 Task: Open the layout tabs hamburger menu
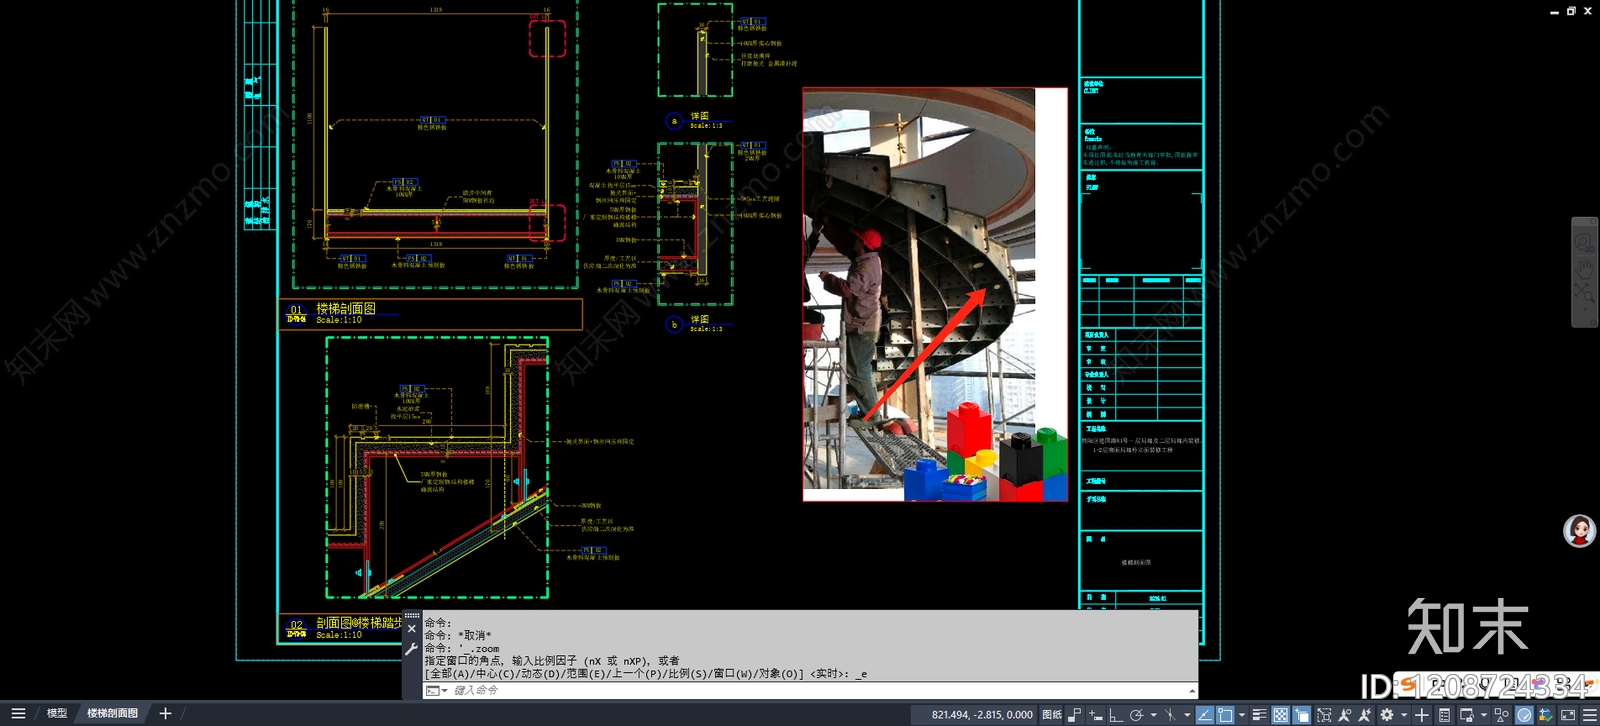[x=18, y=714]
